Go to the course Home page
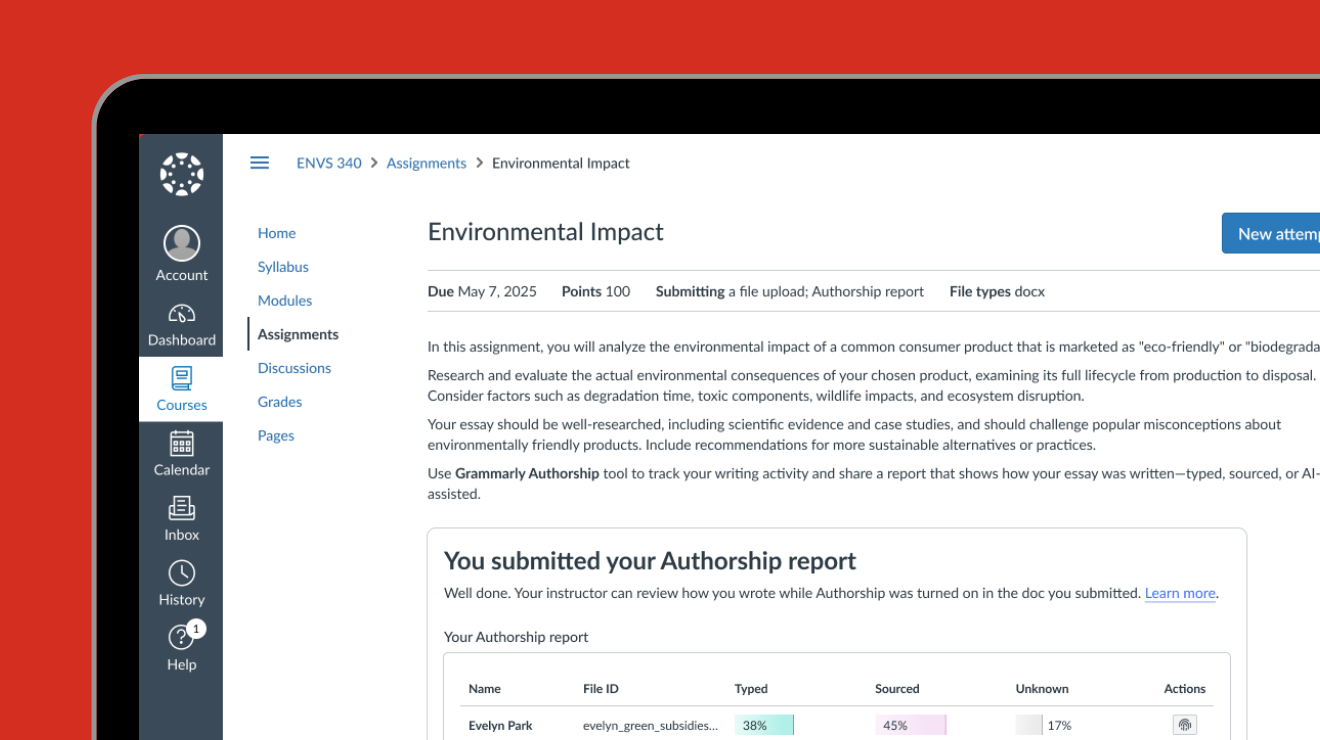The height and width of the screenshot is (740, 1320). pos(276,232)
